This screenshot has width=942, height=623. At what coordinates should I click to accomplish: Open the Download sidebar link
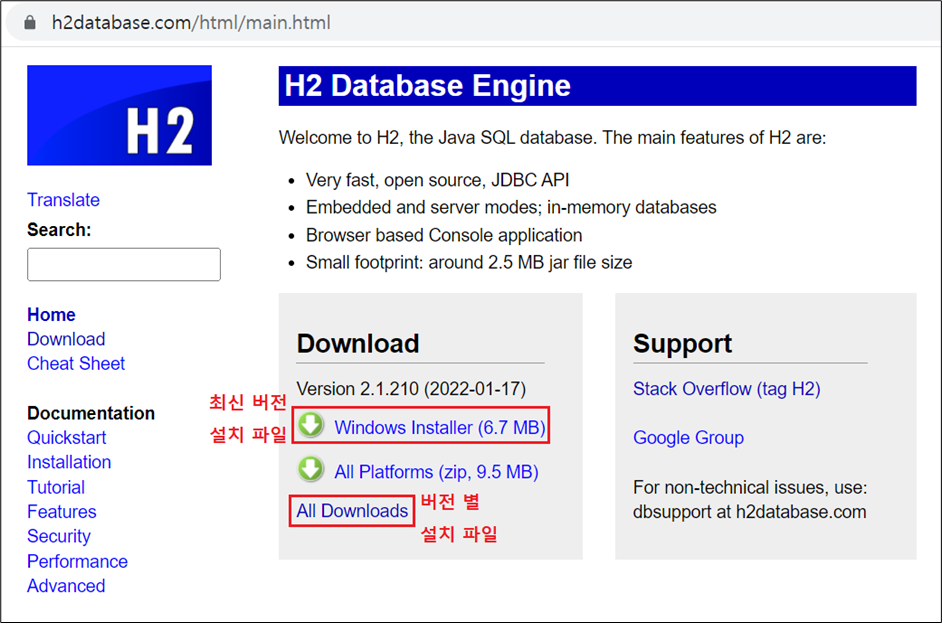click(66, 339)
